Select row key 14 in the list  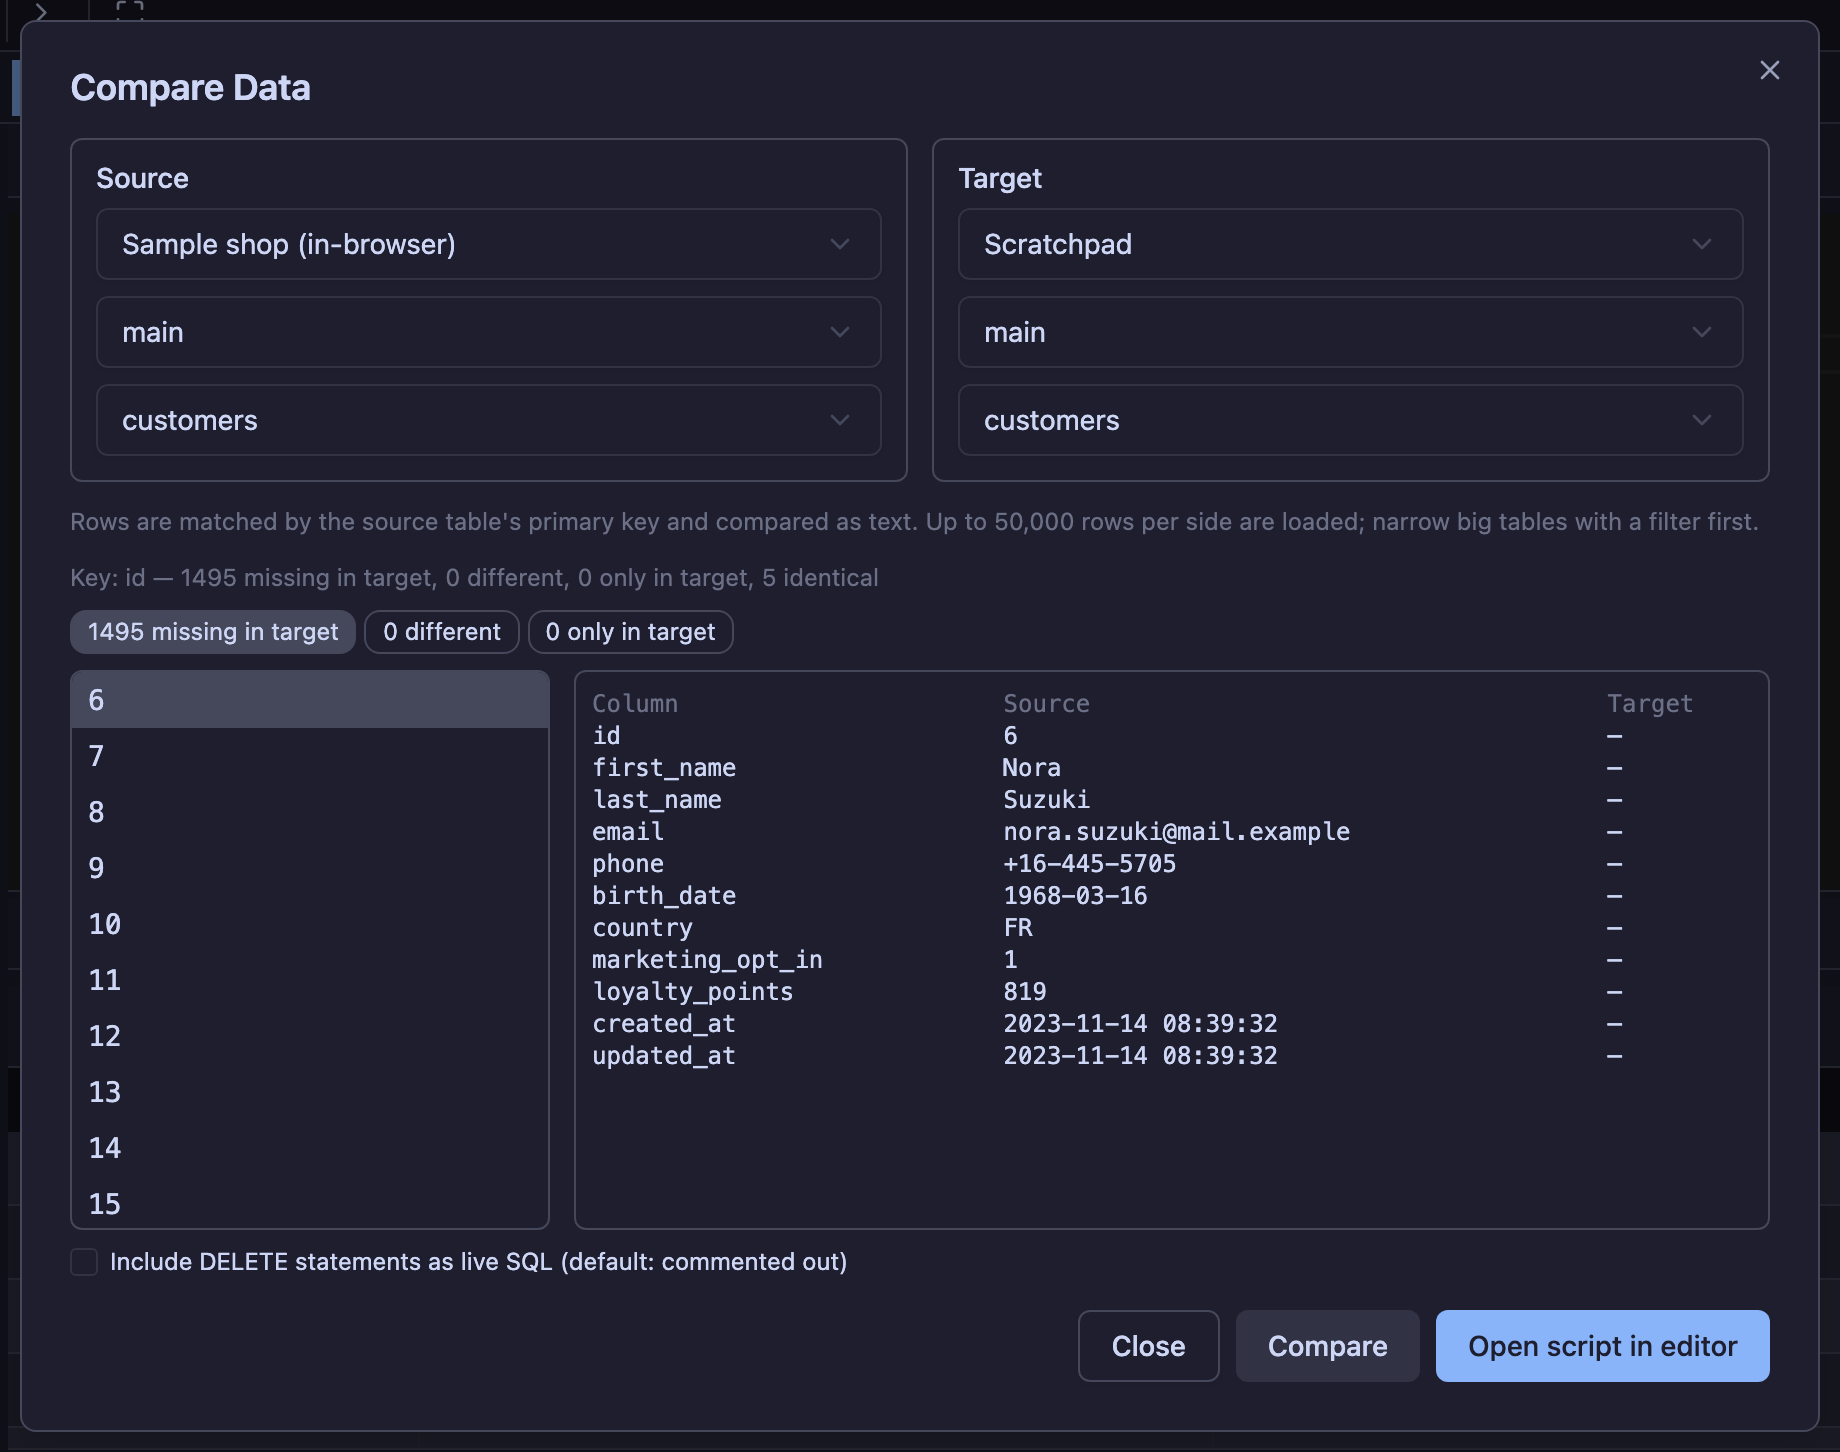click(x=310, y=1148)
